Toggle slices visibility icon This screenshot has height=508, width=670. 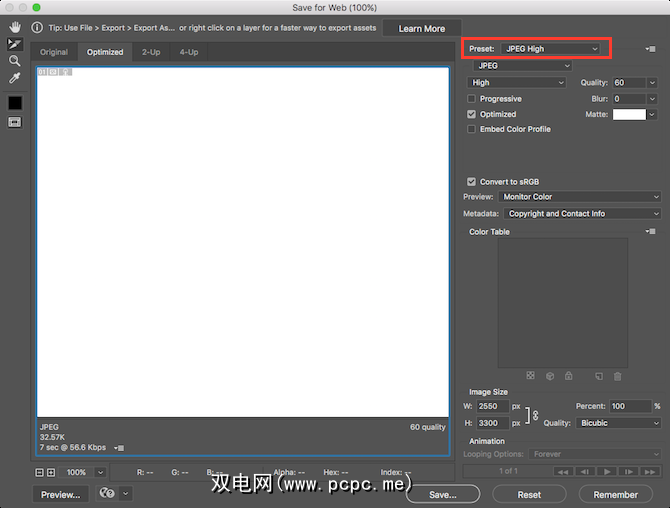(x=15, y=123)
